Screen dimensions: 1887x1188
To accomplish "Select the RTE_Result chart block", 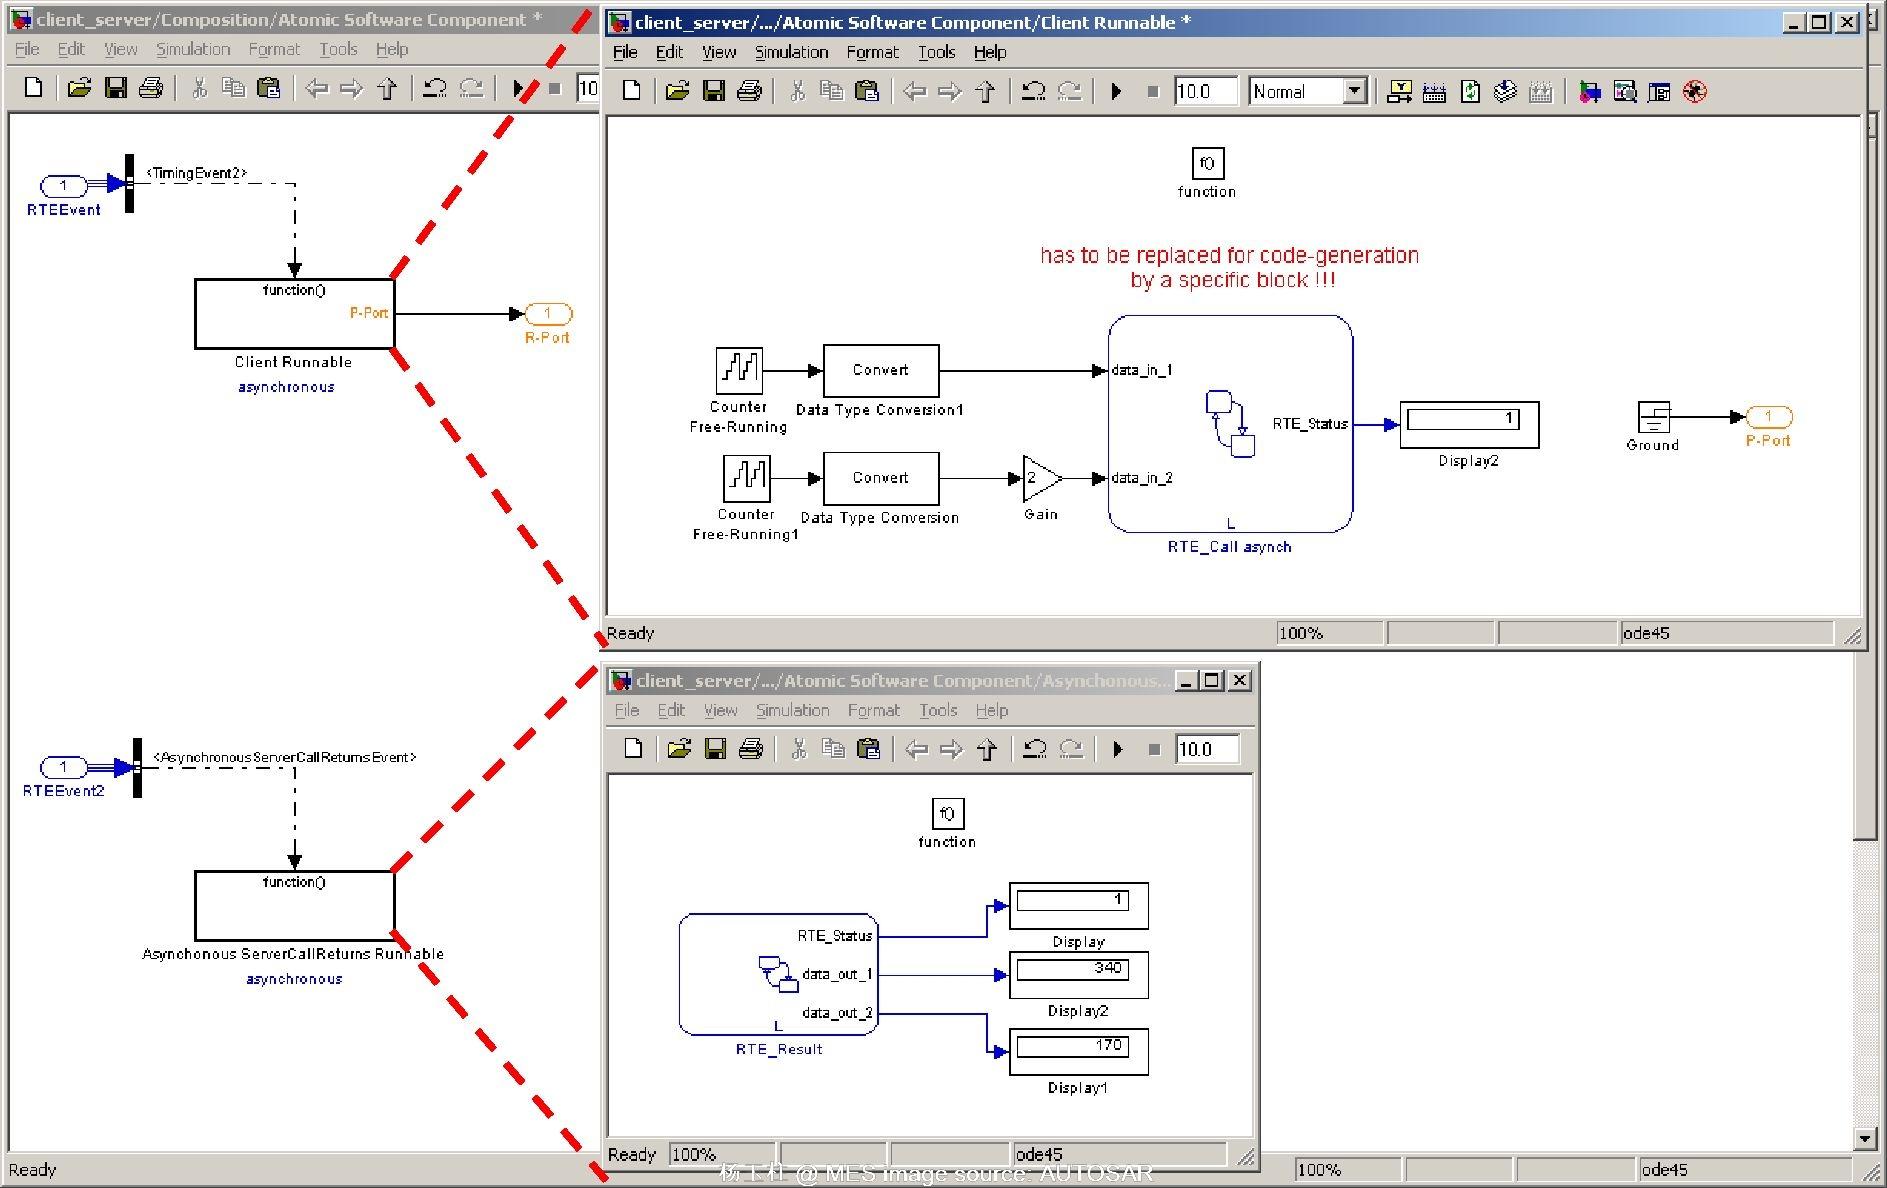I will click(x=778, y=974).
